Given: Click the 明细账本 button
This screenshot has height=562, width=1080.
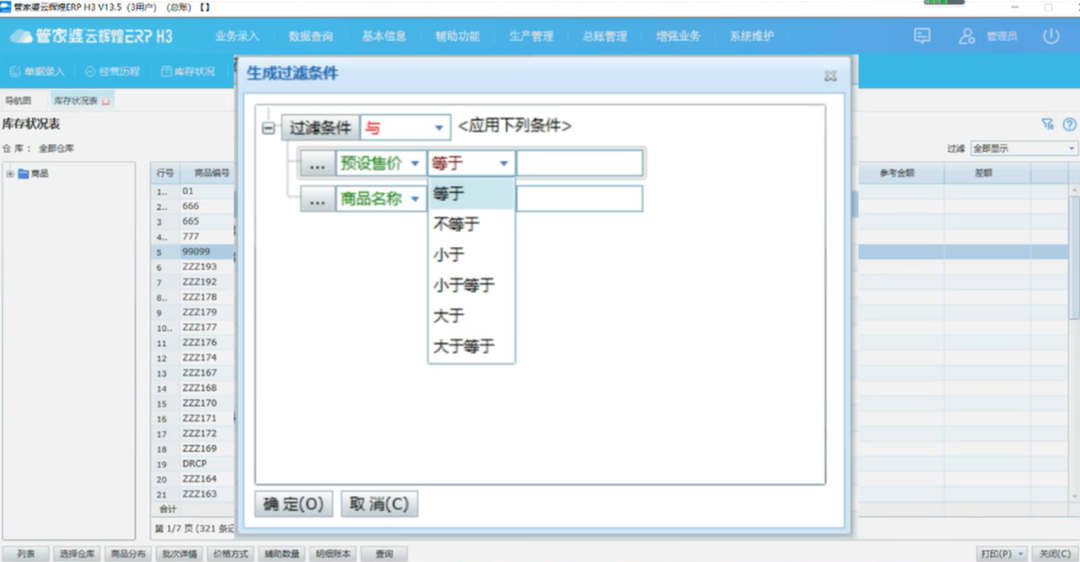Looking at the screenshot, I should (x=333, y=554).
